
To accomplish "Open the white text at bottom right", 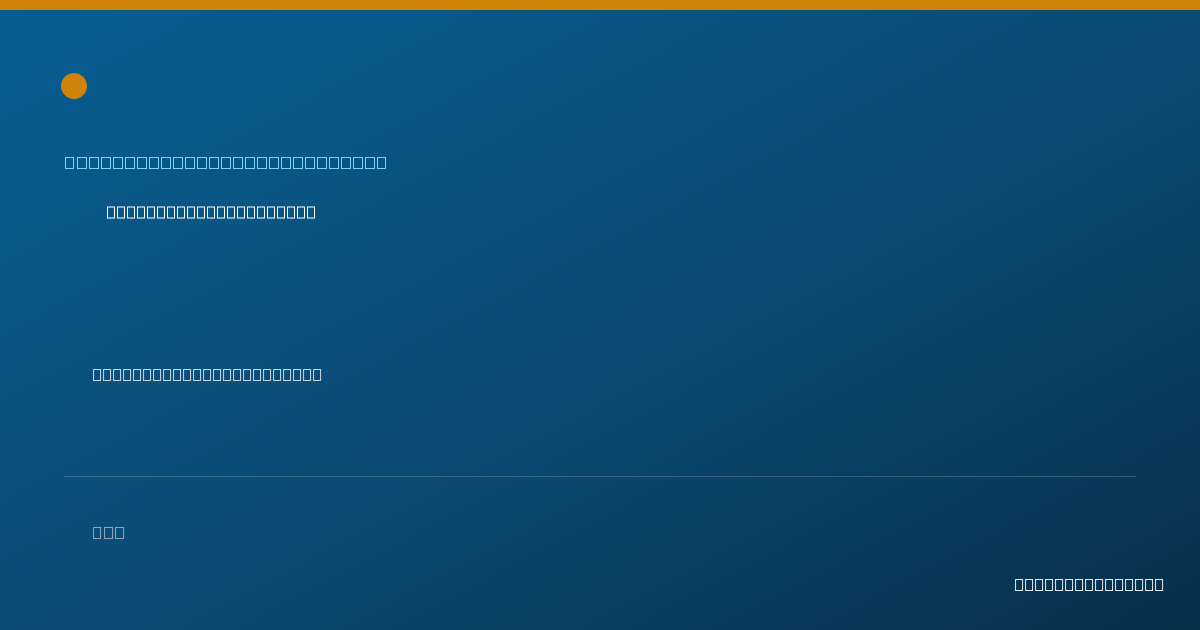I will 1089,584.
